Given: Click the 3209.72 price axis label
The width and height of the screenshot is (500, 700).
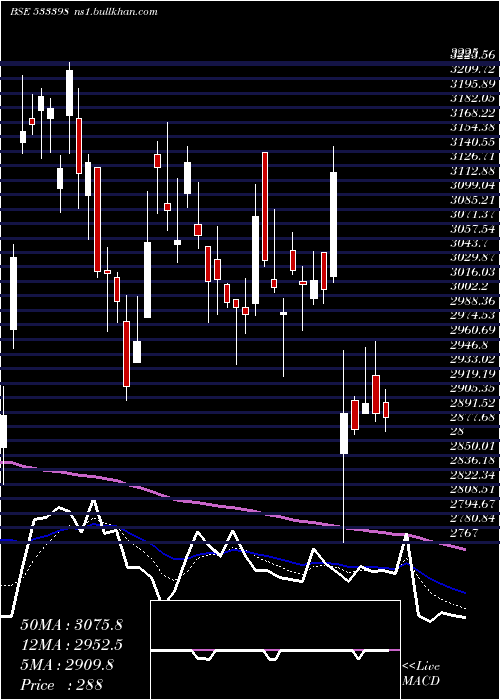Looking at the screenshot, I should point(472,70).
